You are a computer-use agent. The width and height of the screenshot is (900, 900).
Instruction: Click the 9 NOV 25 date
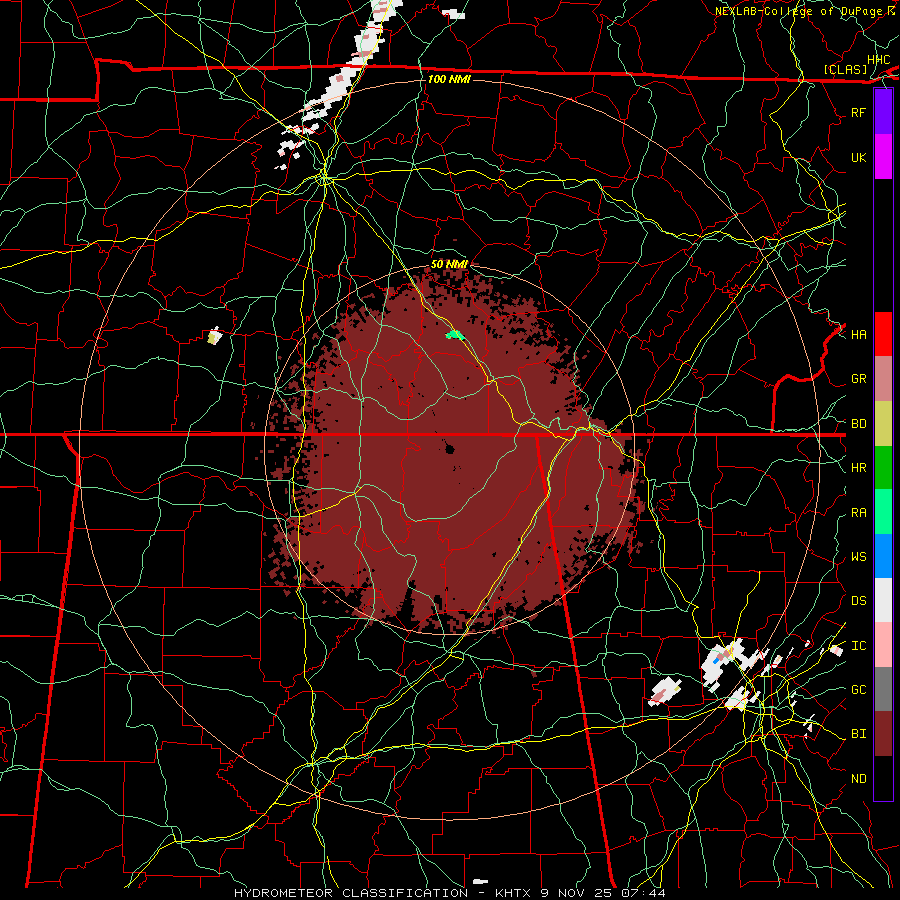(577, 893)
